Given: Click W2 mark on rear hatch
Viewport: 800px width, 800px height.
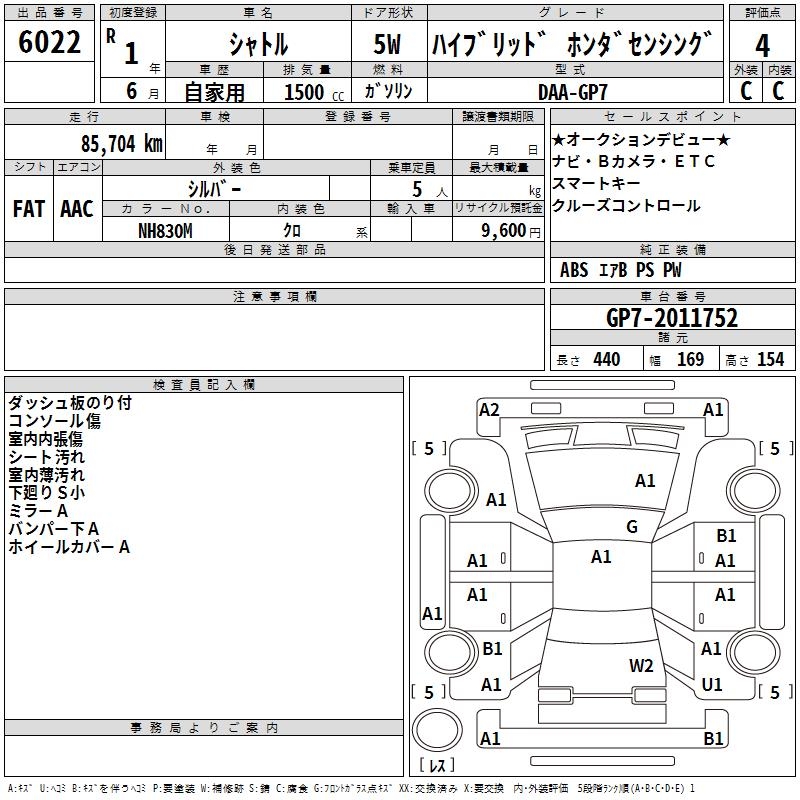Looking at the screenshot, I should [x=641, y=666].
